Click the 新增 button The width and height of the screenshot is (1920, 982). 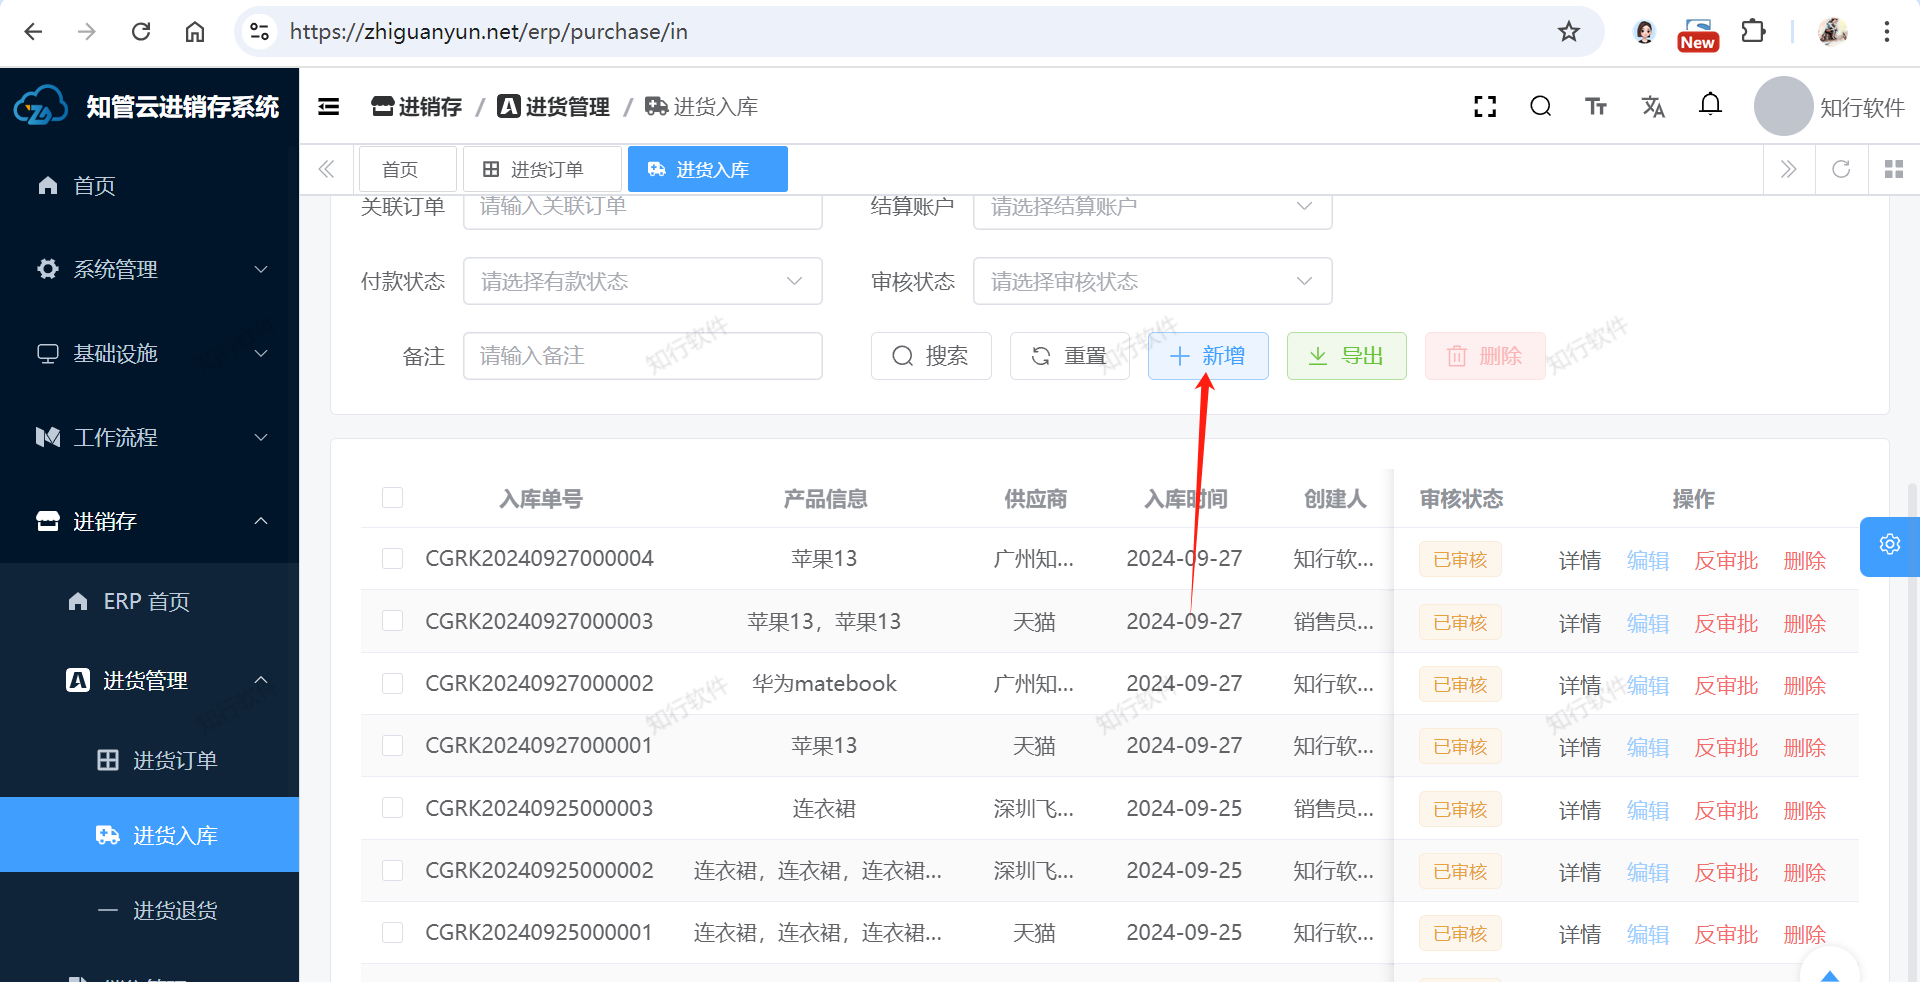coord(1208,356)
